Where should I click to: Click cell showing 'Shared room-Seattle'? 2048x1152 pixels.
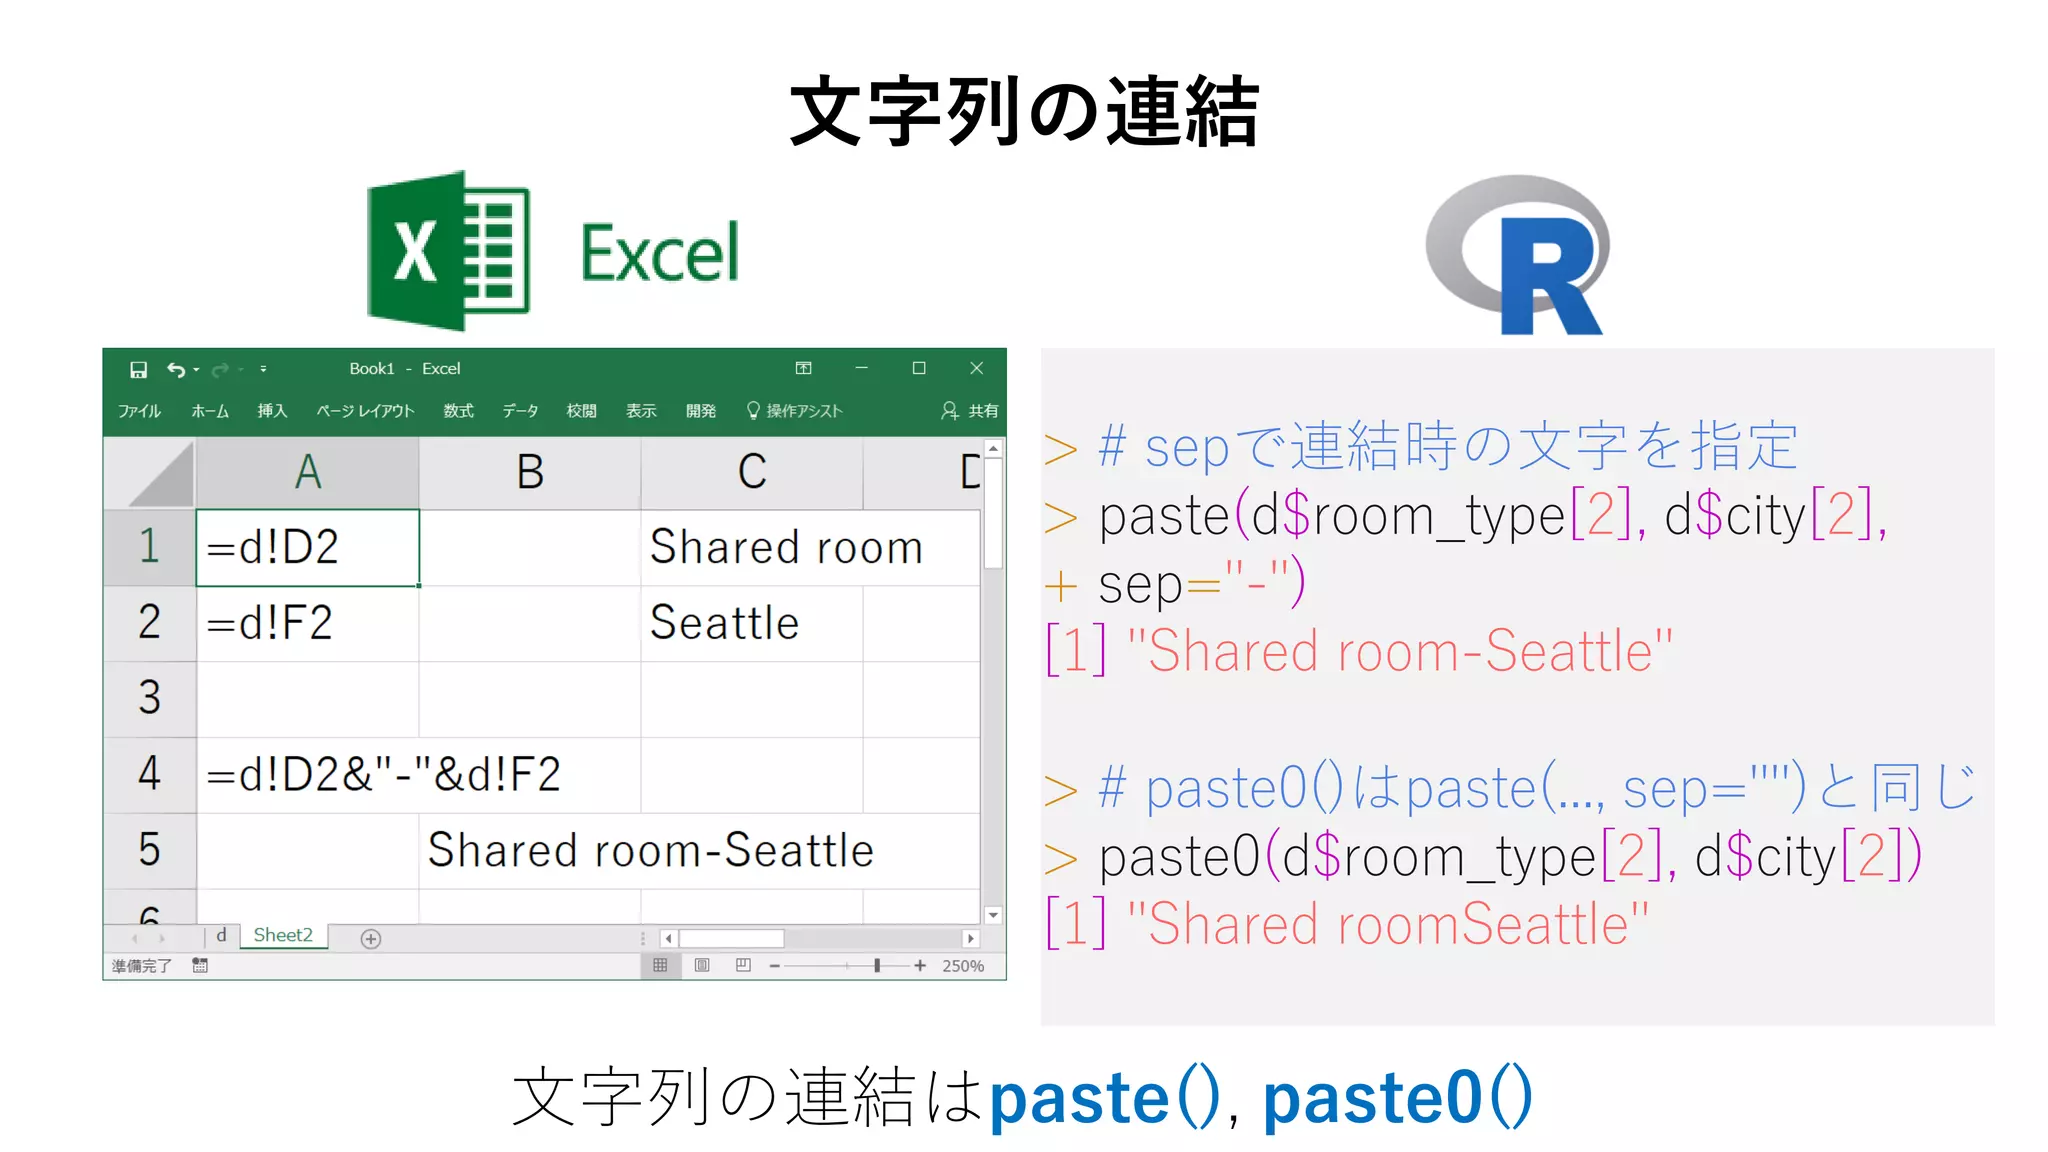point(530,852)
